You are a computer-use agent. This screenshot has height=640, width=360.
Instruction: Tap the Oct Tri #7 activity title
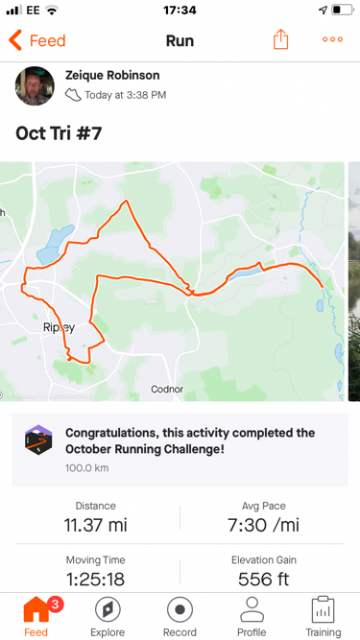pyautogui.click(x=58, y=133)
